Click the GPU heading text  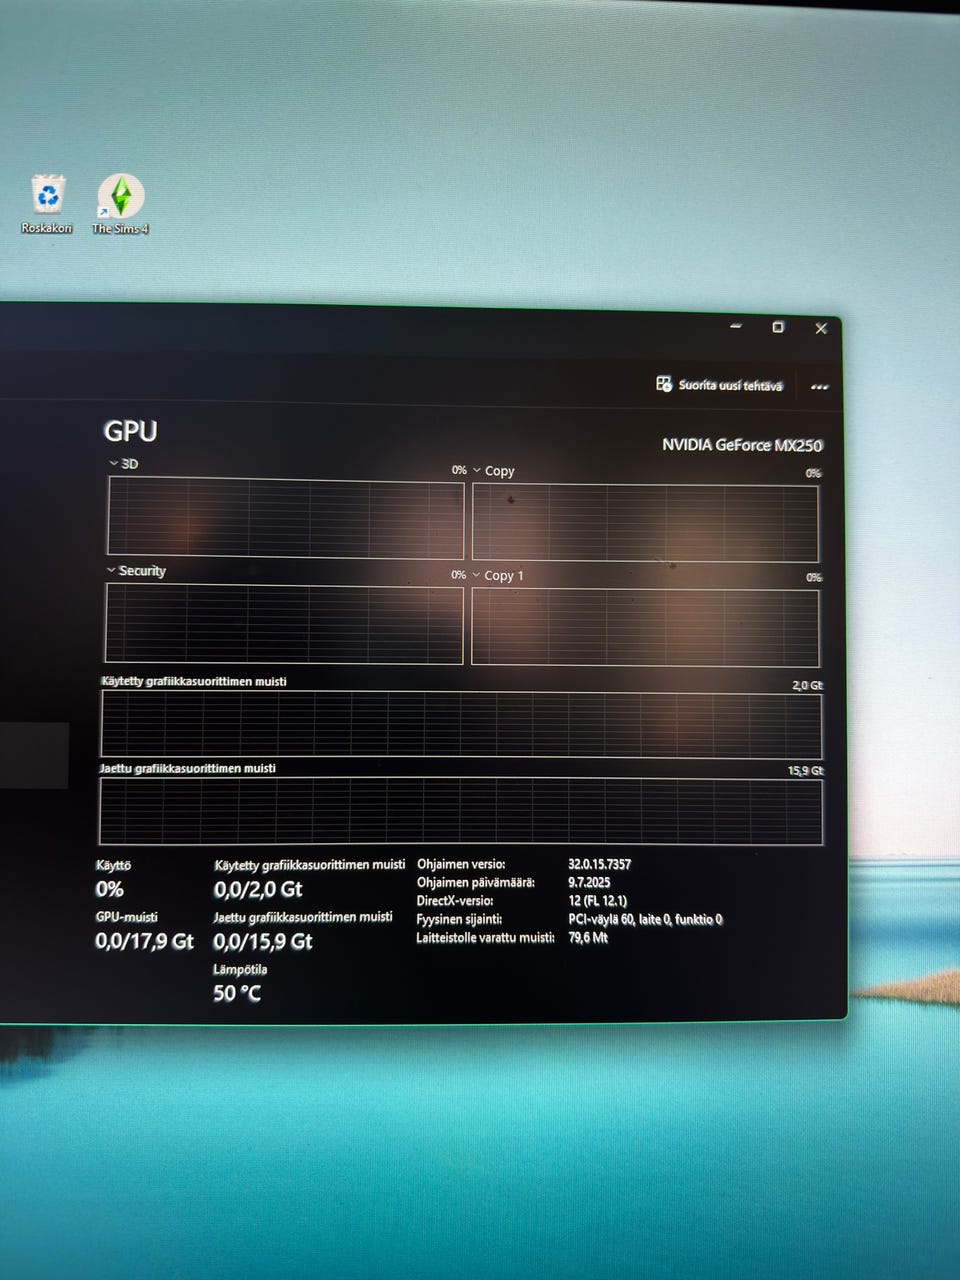coord(131,431)
